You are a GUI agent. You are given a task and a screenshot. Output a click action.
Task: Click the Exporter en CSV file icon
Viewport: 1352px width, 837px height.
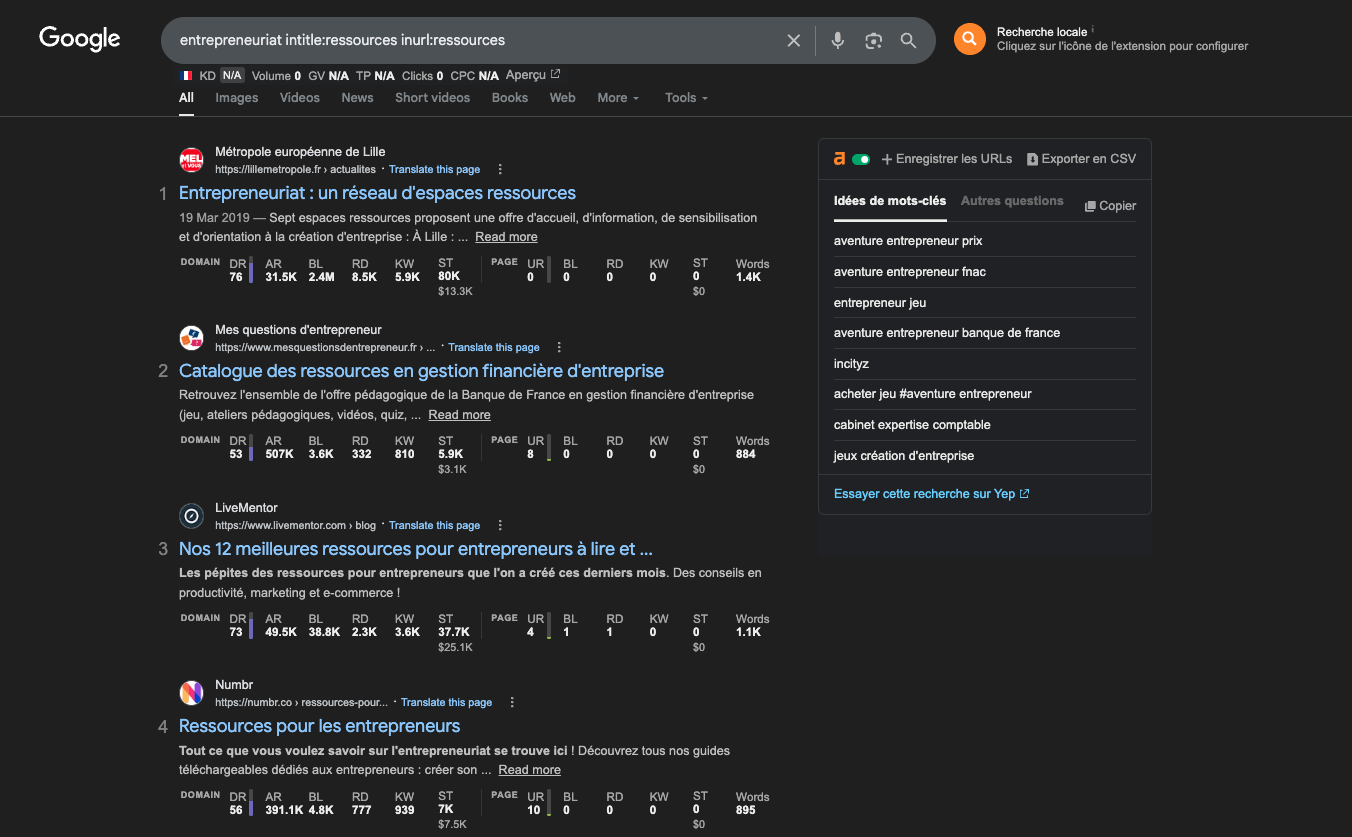[x=1032, y=158]
